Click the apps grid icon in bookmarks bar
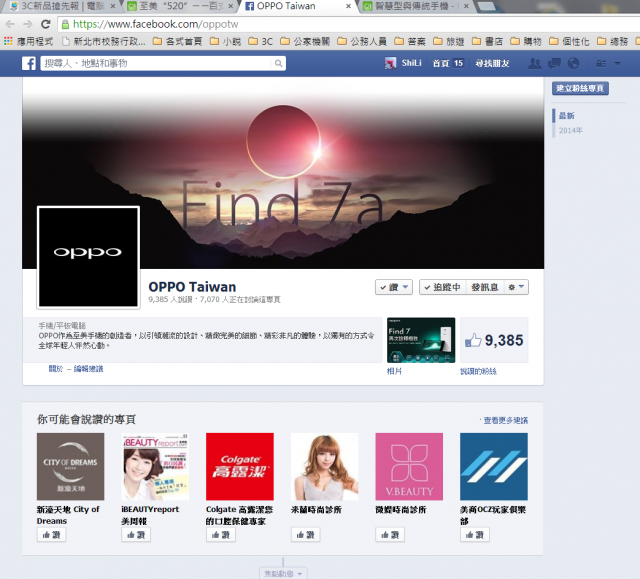The image size is (640, 579). coord(8,41)
